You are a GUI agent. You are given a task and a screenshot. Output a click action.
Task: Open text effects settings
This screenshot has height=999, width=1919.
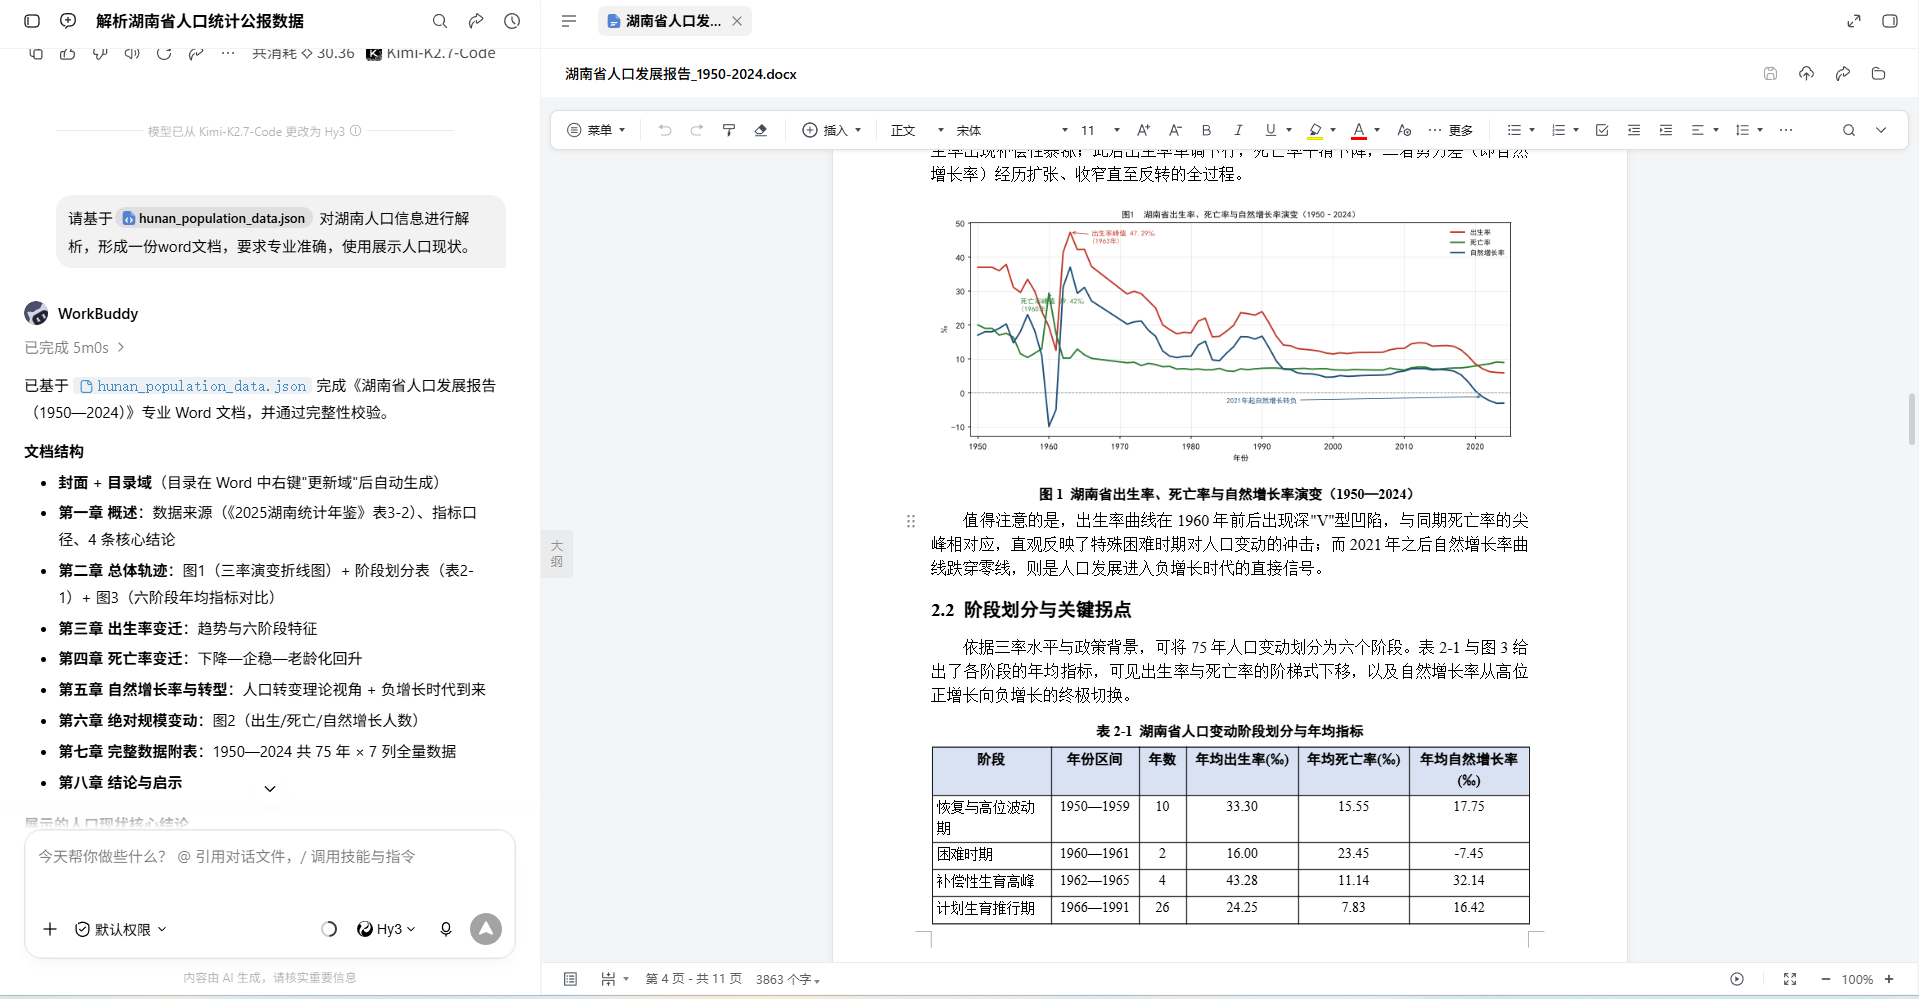tap(1404, 130)
